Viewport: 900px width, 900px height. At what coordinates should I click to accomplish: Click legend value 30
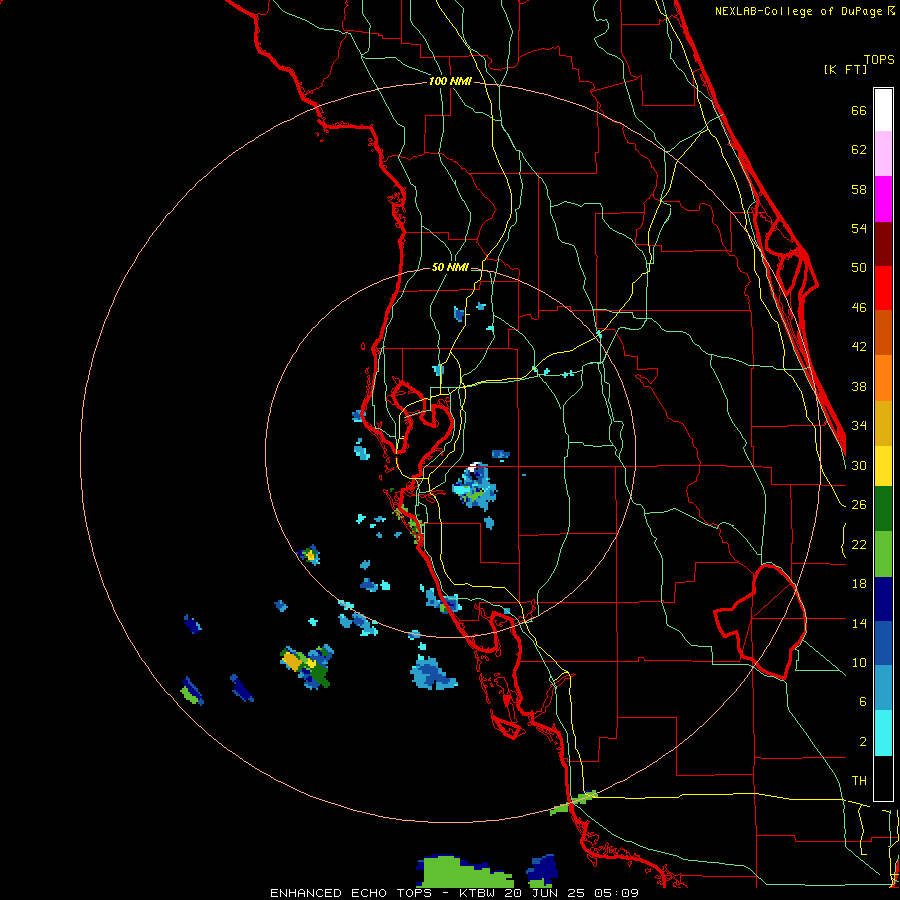(859, 465)
